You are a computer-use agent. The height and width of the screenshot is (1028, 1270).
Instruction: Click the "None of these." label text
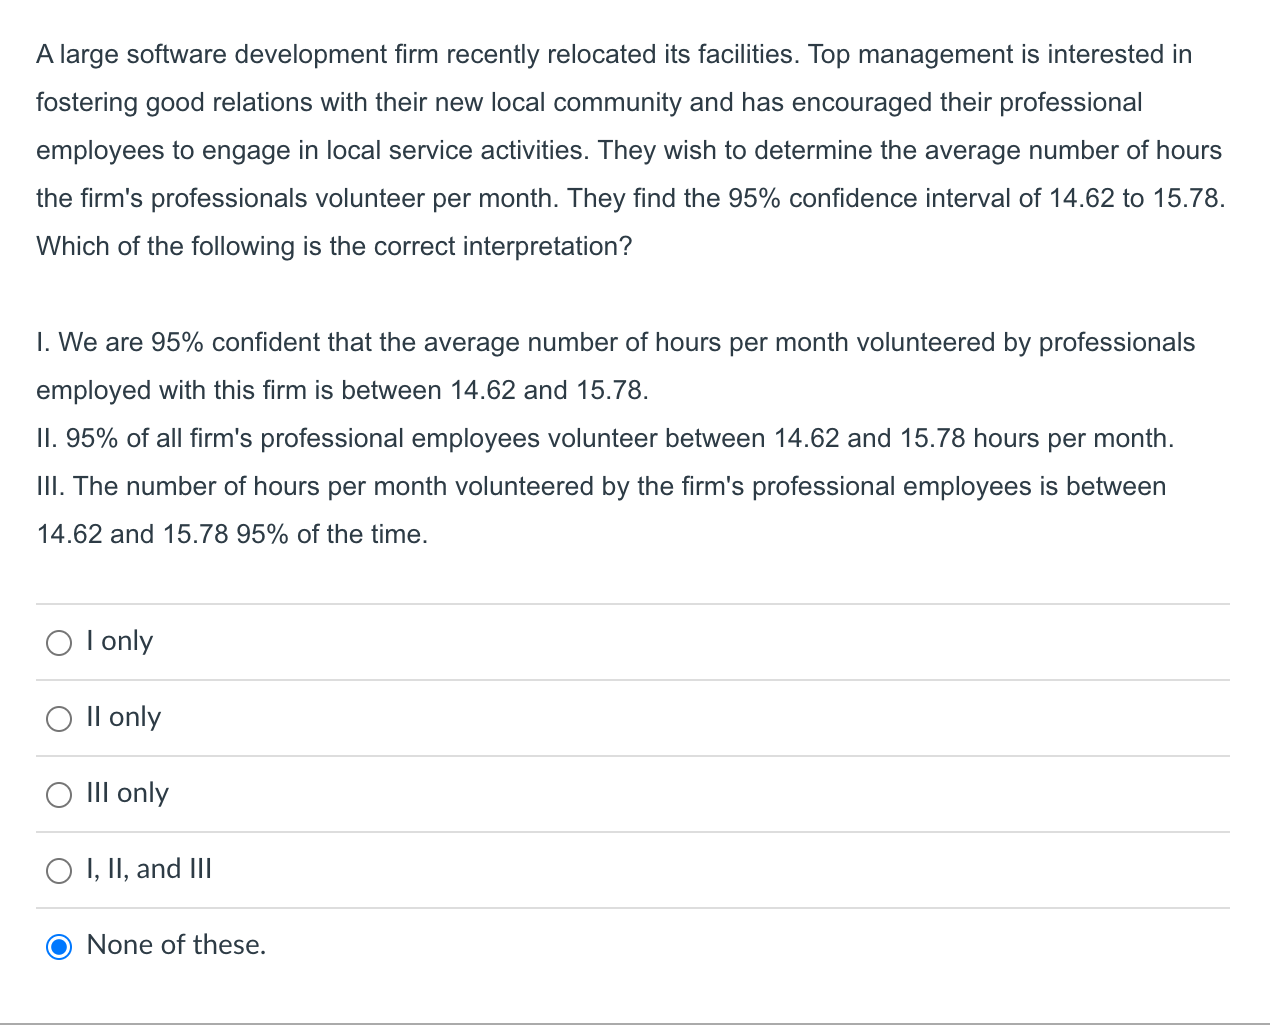[175, 946]
